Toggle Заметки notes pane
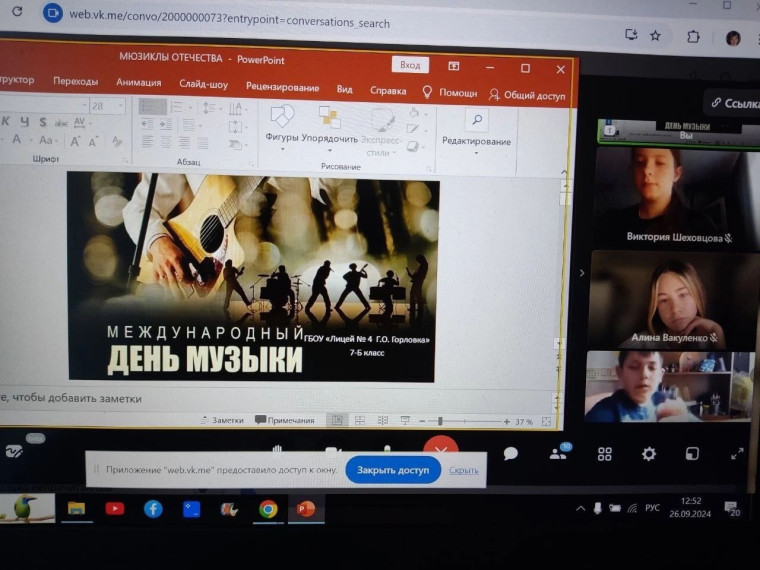 [222, 420]
